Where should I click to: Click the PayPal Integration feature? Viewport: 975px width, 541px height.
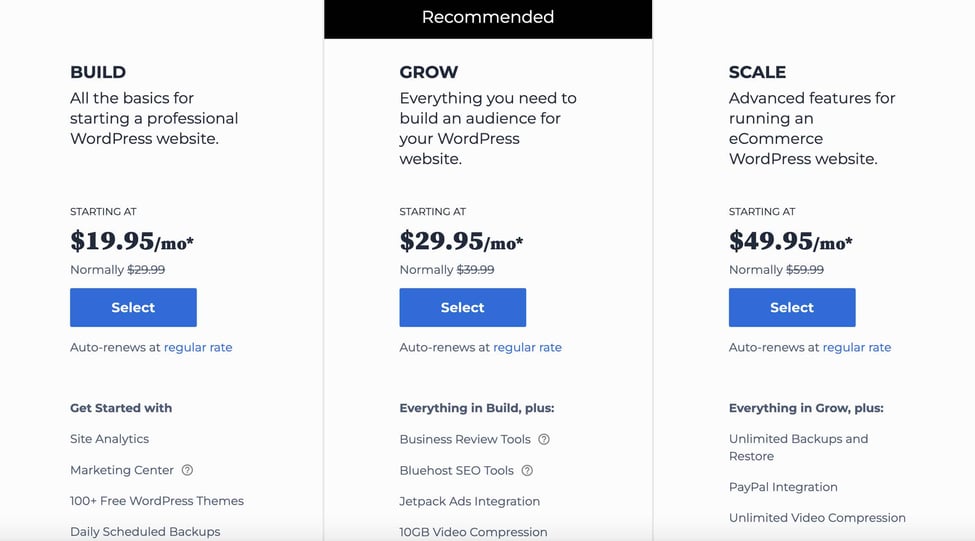[x=783, y=487]
